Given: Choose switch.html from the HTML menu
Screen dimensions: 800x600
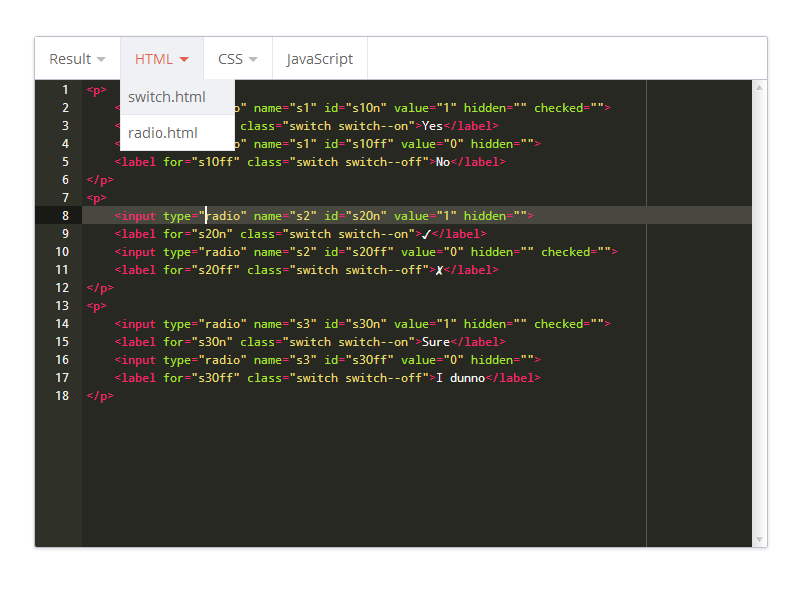Looking at the screenshot, I should 167,97.
